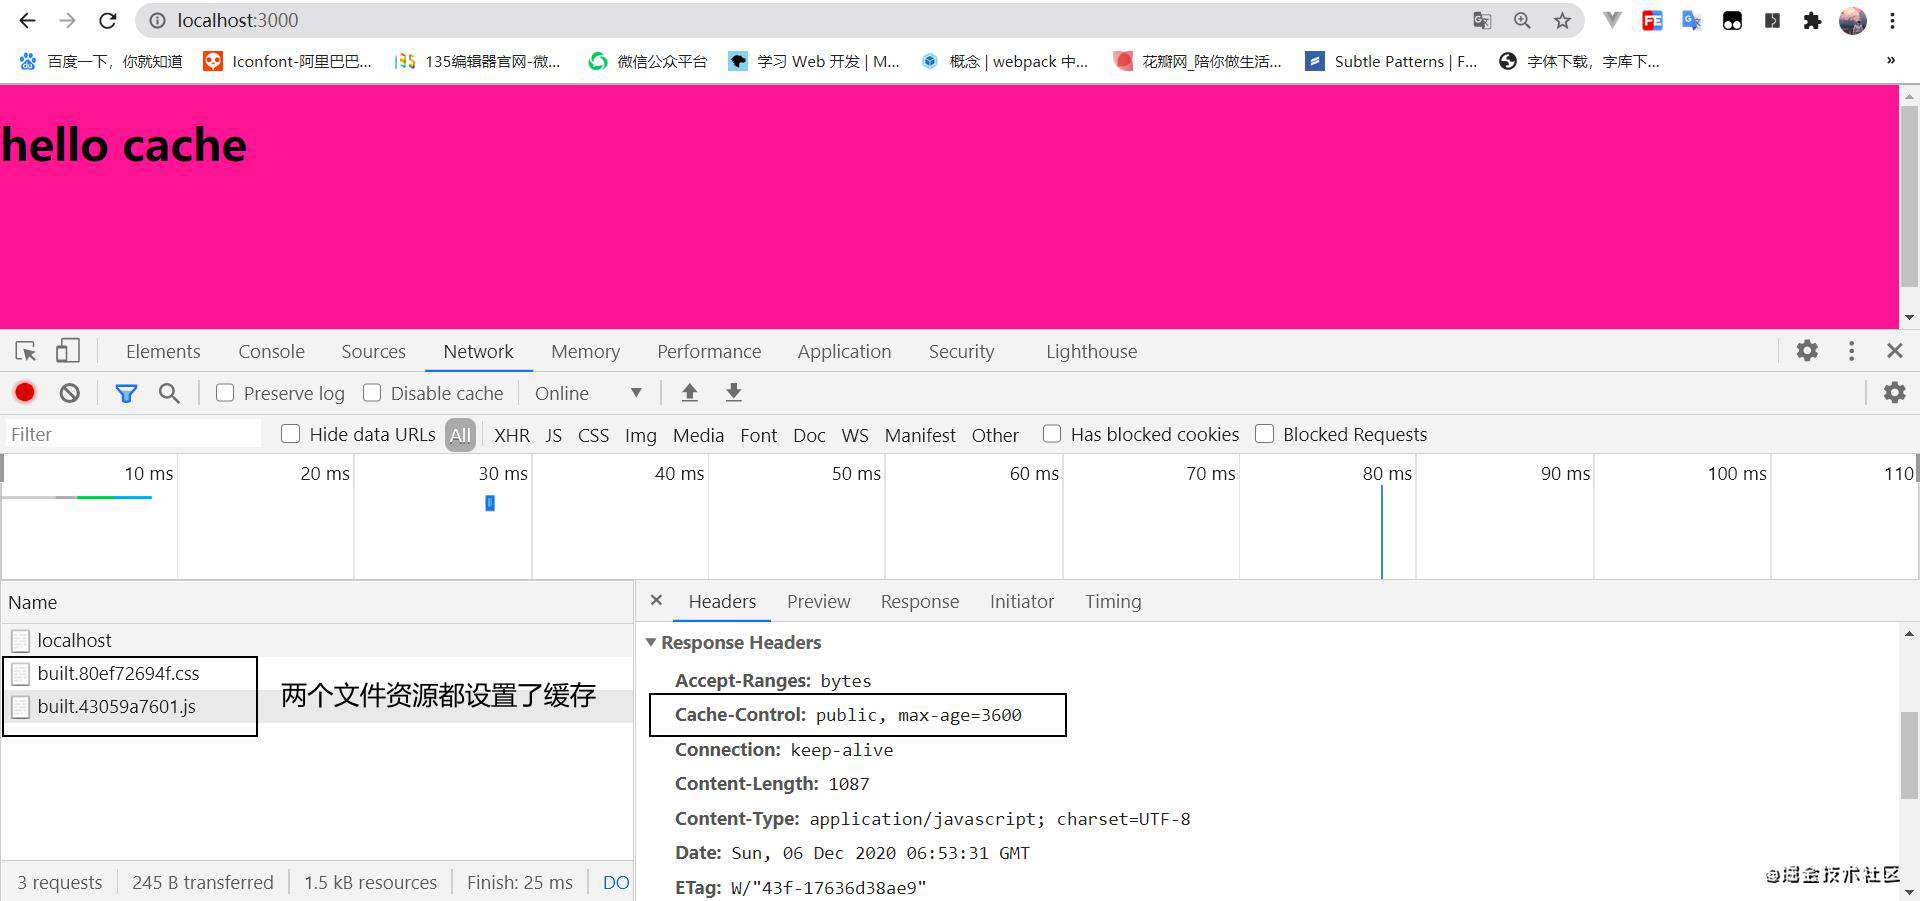Switch to the Performance tab
The height and width of the screenshot is (901, 1920).
tap(709, 351)
